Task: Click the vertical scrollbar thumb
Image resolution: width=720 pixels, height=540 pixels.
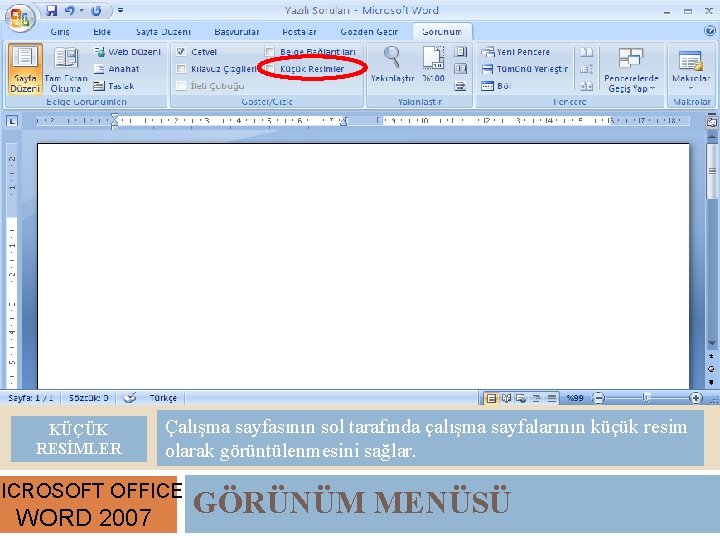Action: (x=712, y=171)
